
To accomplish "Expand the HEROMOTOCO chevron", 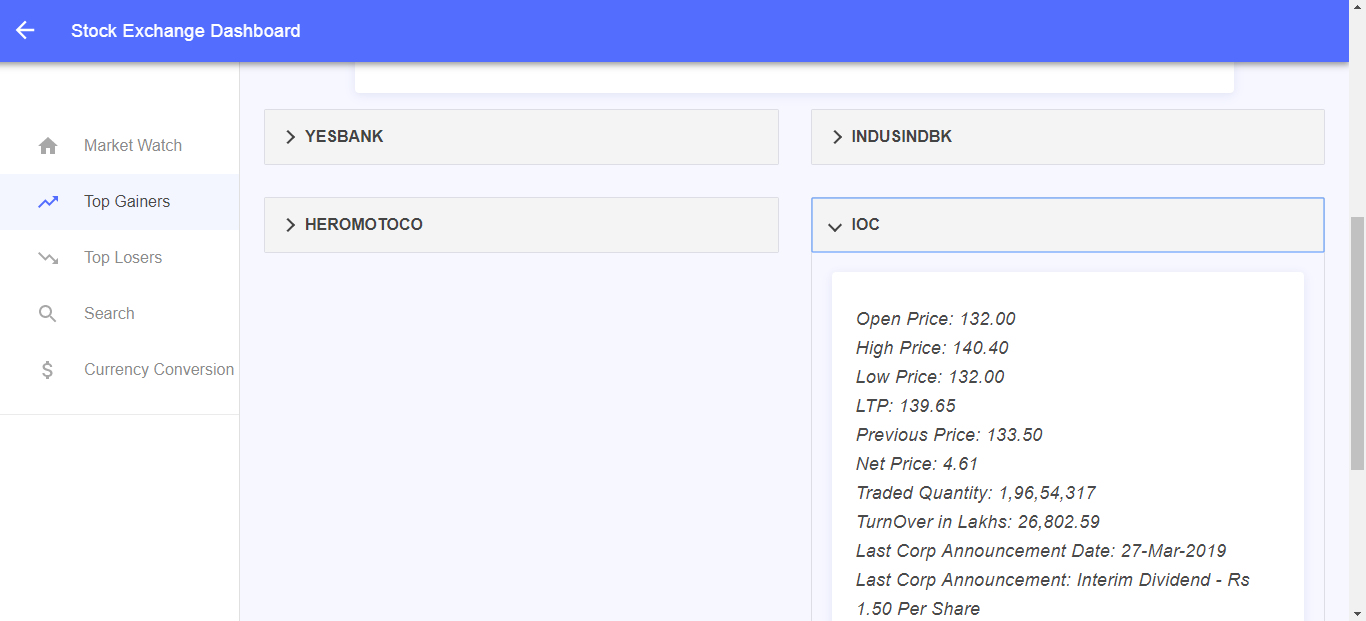I will tap(290, 225).
